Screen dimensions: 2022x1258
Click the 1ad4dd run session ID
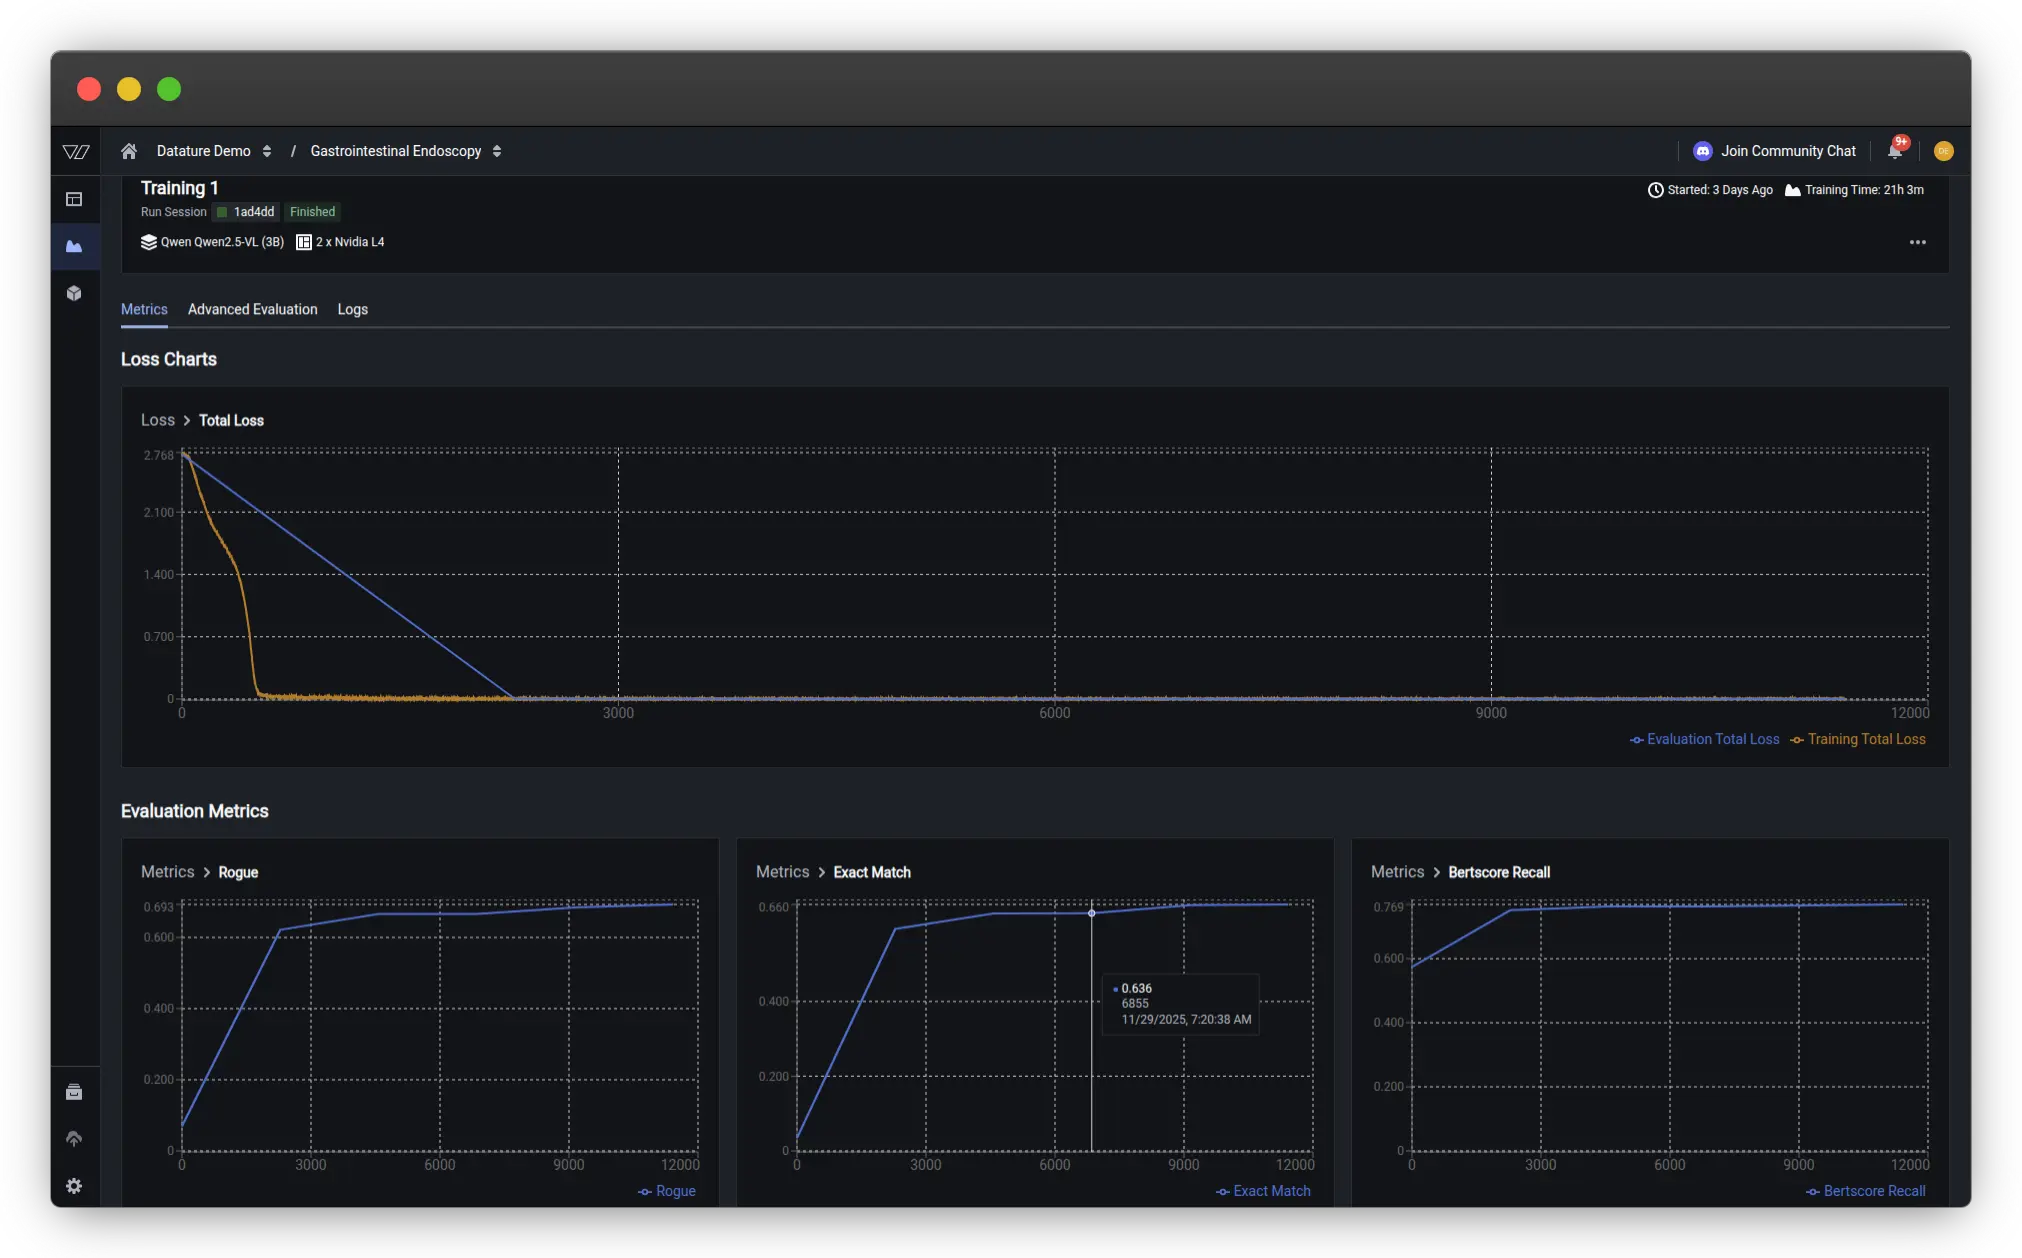click(253, 212)
